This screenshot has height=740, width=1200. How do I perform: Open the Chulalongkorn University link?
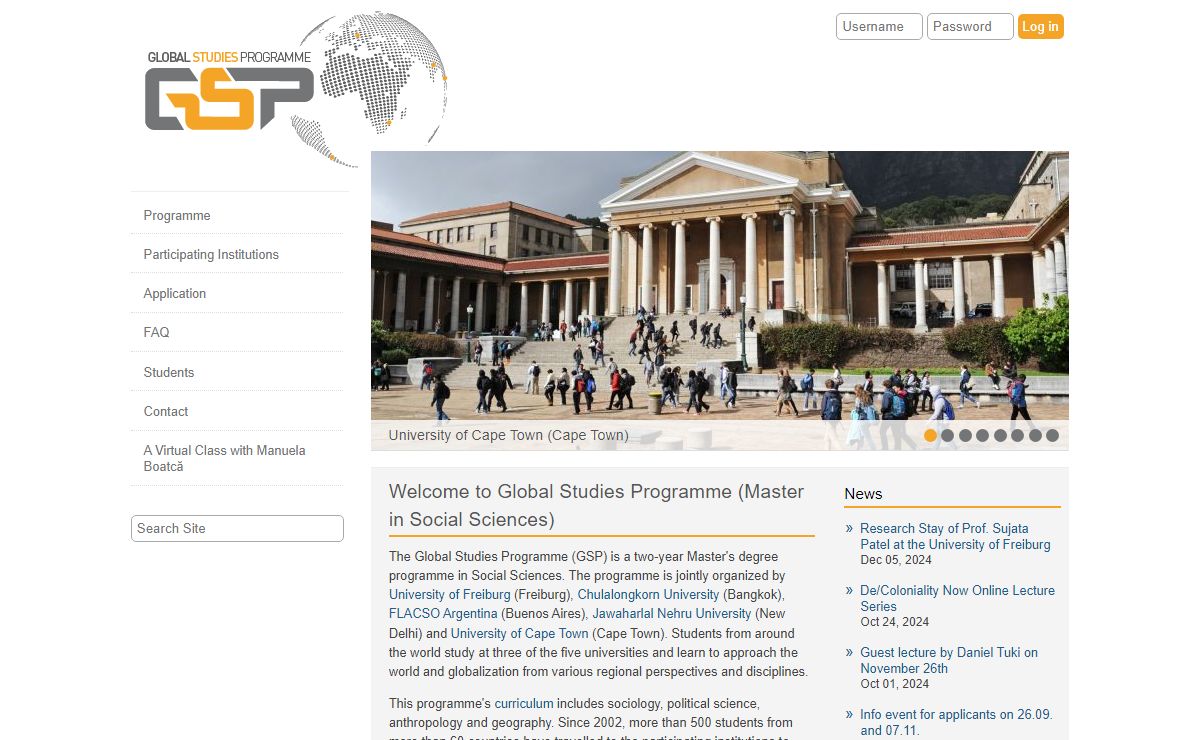point(648,594)
